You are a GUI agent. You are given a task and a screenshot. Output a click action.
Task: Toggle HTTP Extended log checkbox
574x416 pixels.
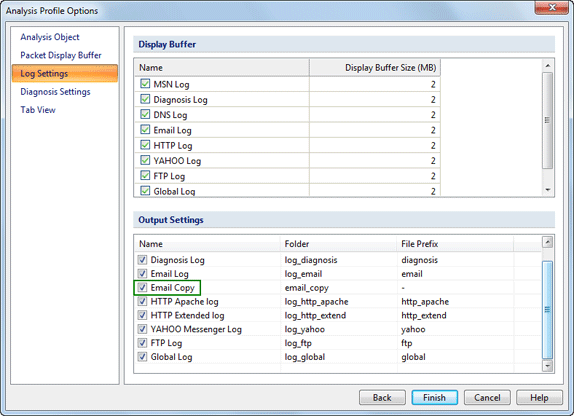[142, 315]
